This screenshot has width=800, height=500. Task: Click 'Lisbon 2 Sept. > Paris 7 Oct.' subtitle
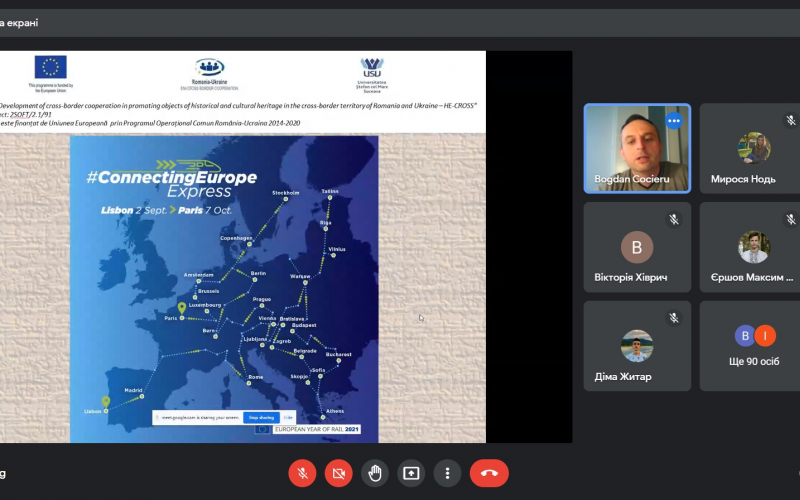point(166,210)
